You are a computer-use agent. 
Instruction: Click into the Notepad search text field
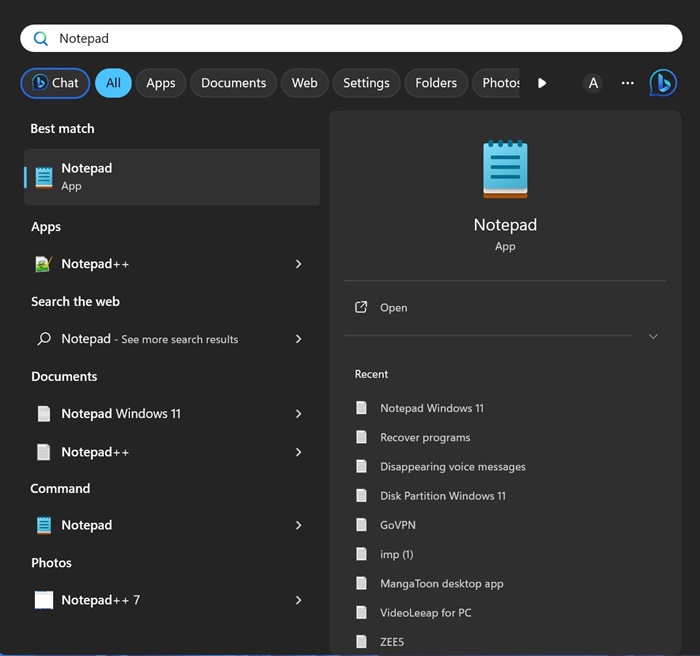pos(350,39)
